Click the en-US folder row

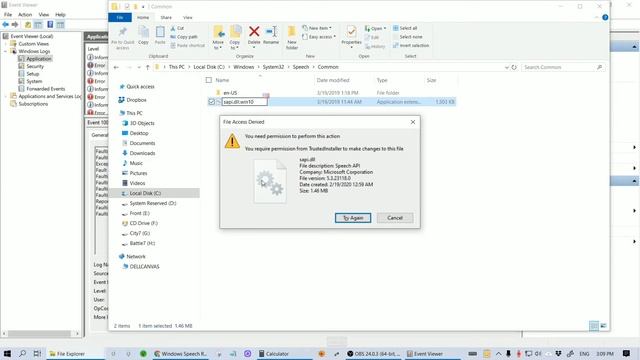(331, 93)
